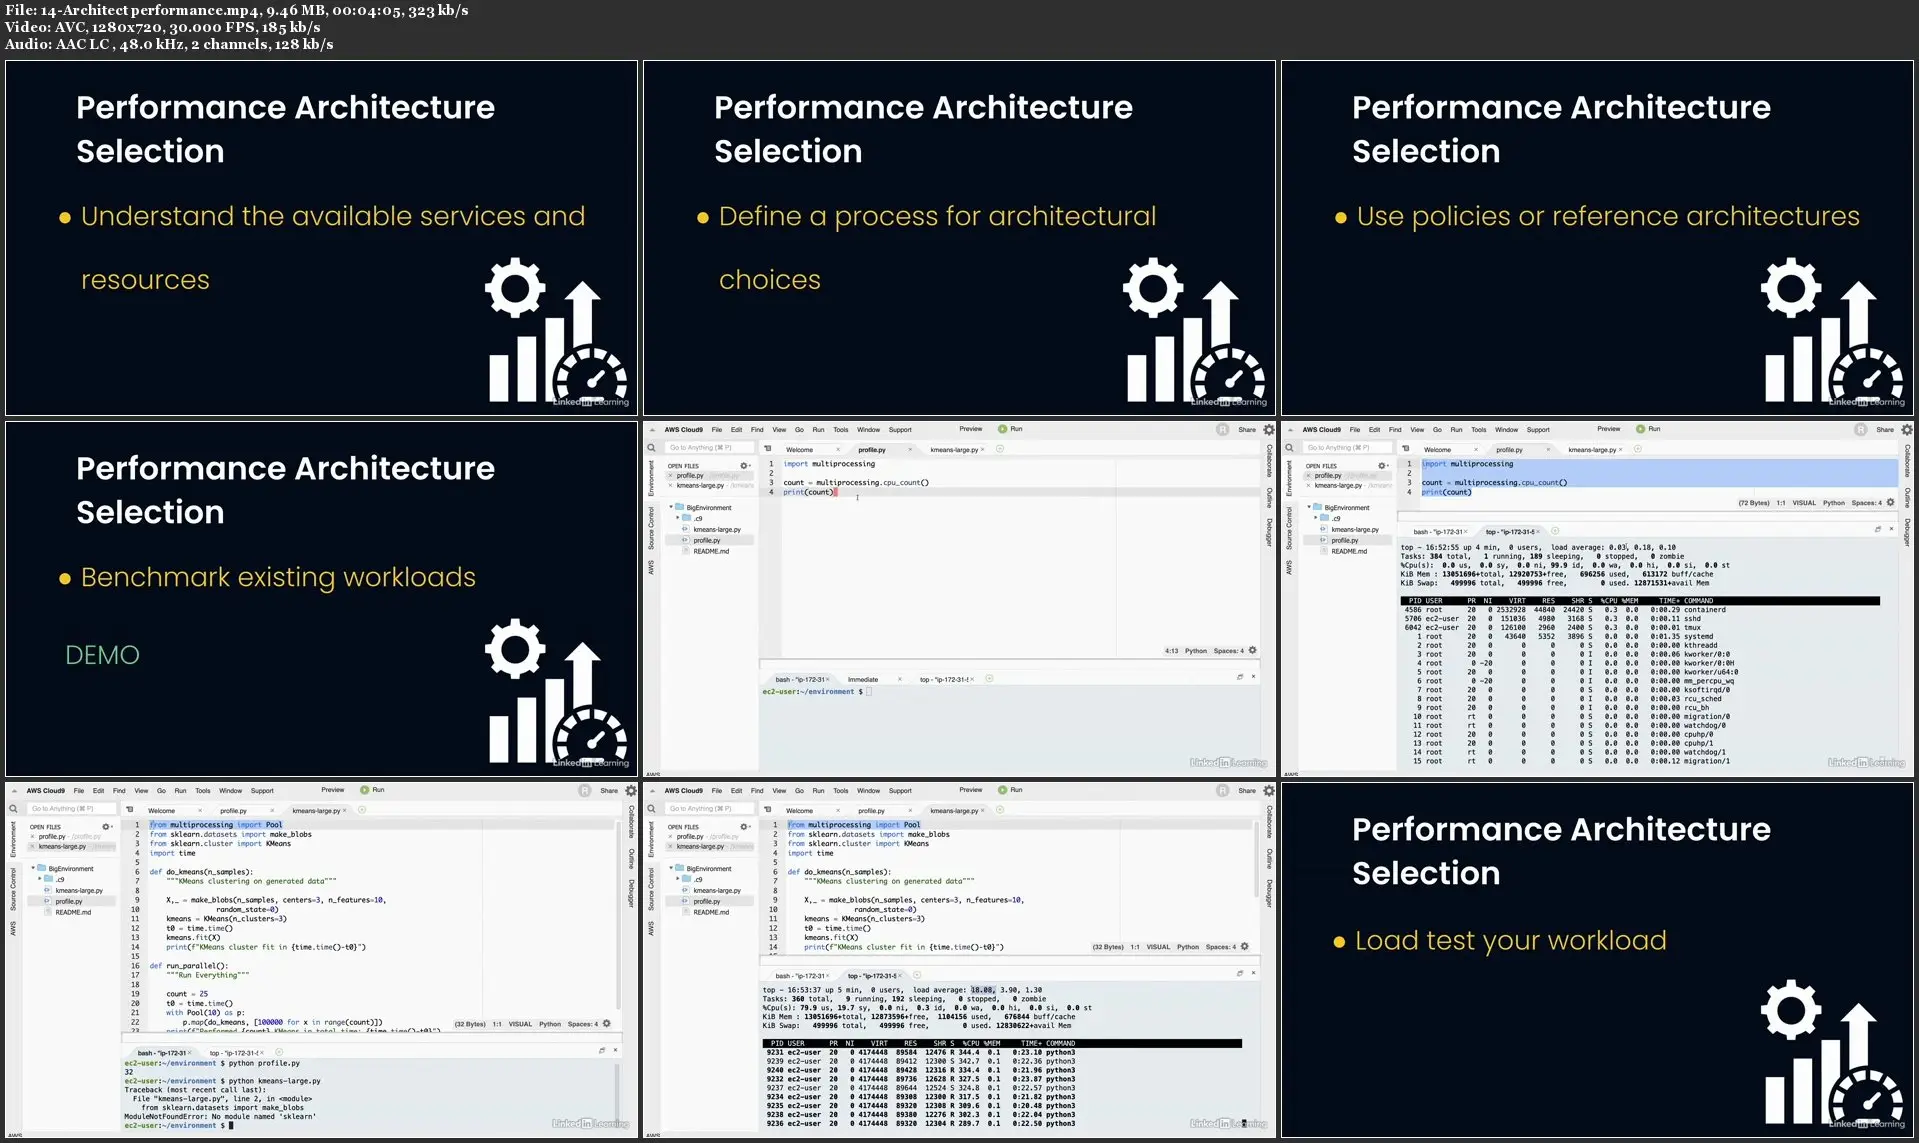
Task: Select kmeans-large.py in the print(count) frame file tree
Action: [717, 529]
